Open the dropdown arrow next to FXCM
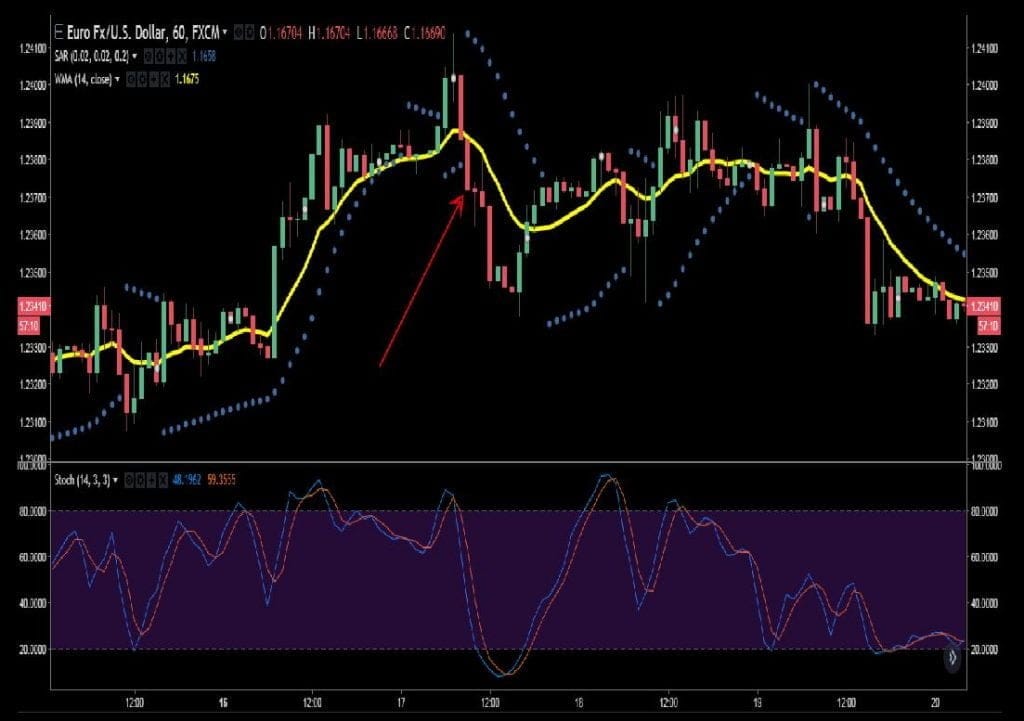This screenshot has width=1024, height=721. pos(225,31)
